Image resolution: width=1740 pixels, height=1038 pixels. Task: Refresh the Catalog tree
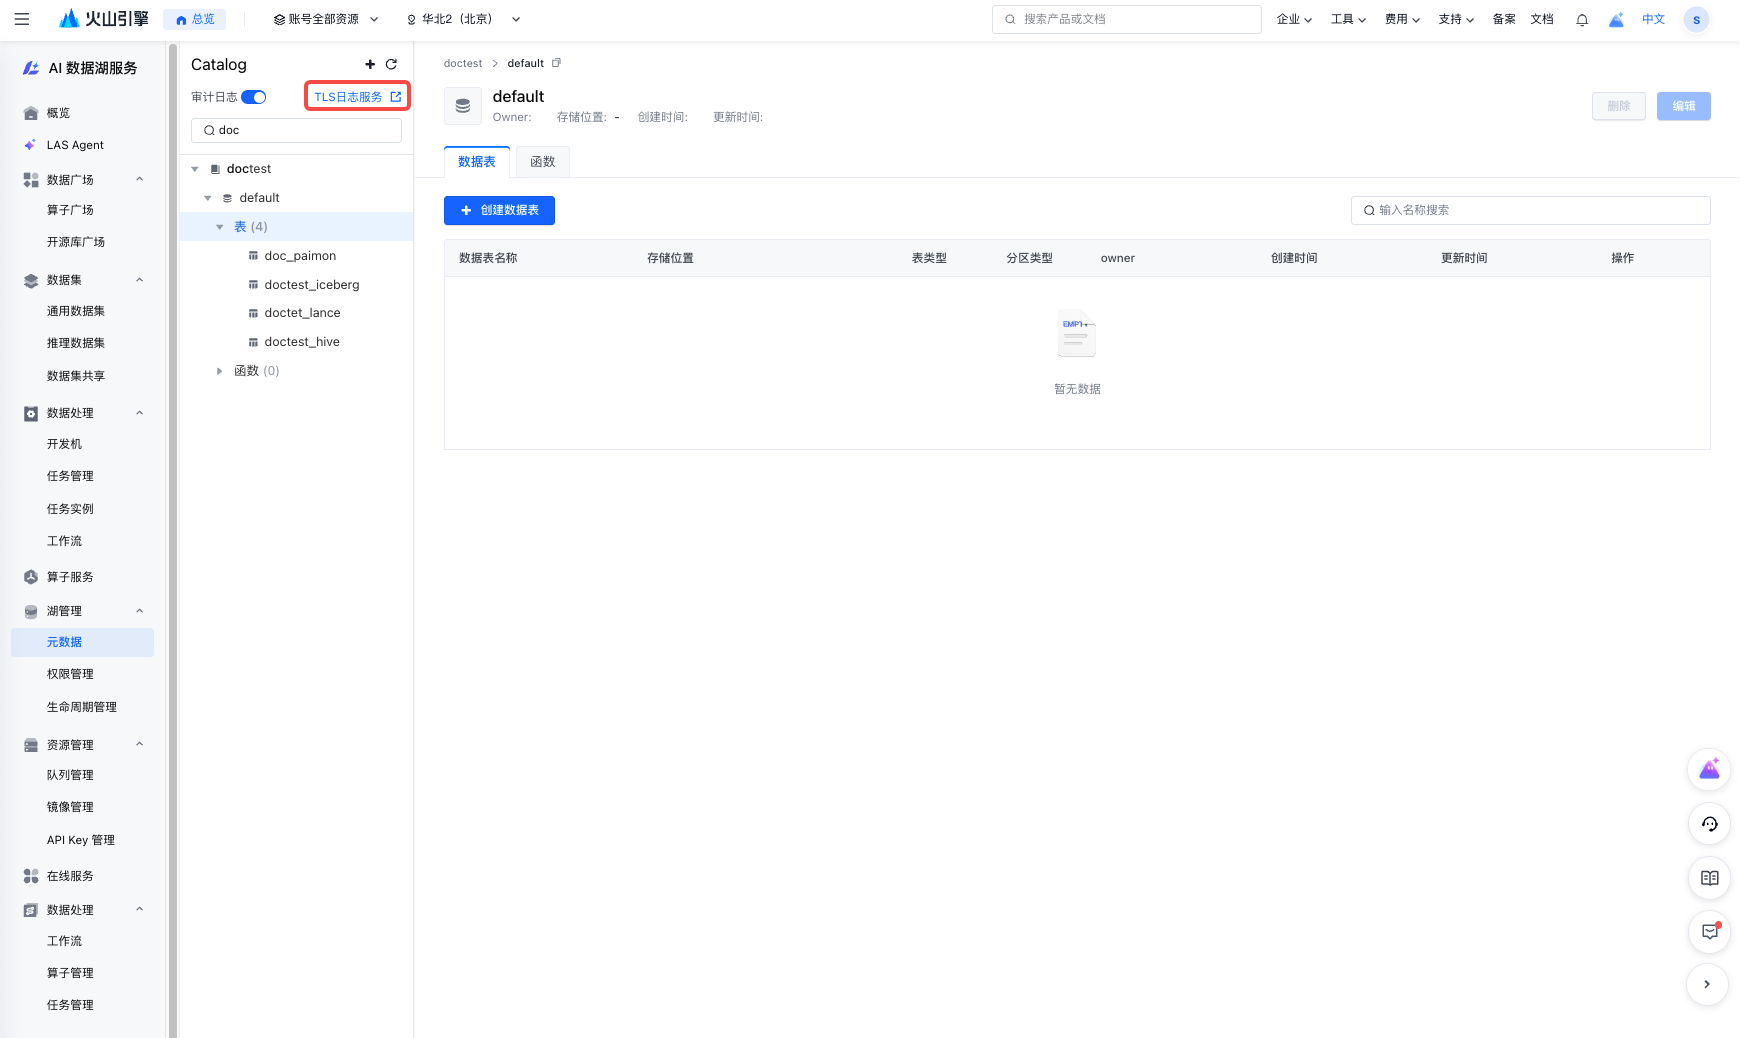click(x=391, y=64)
